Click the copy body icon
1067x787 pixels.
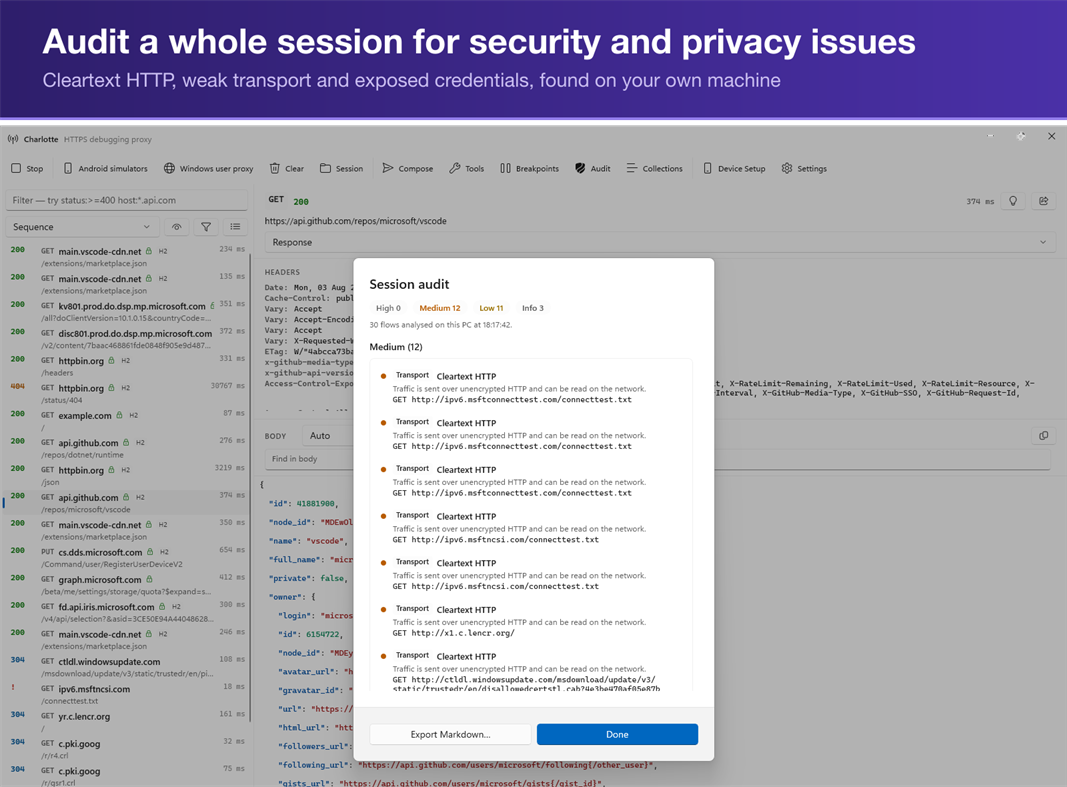[1043, 436]
